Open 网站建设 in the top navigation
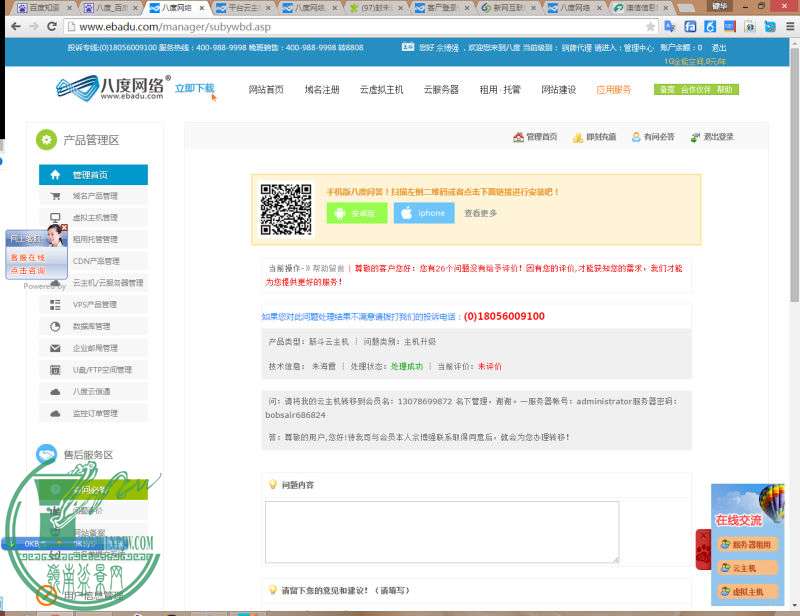The image size is (800, 616). 559,90
